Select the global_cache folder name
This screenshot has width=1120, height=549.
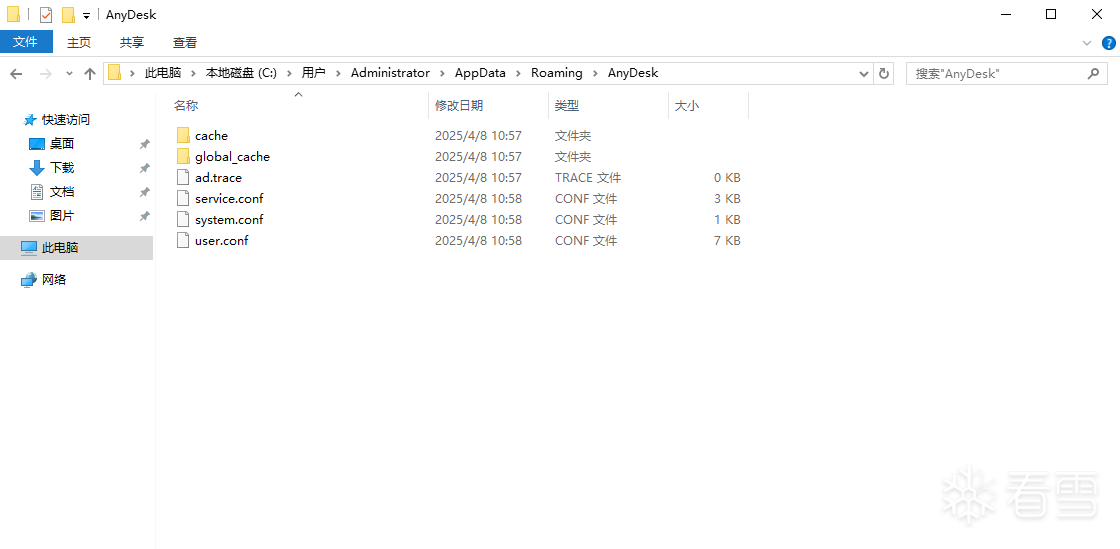tap(232, 156)
